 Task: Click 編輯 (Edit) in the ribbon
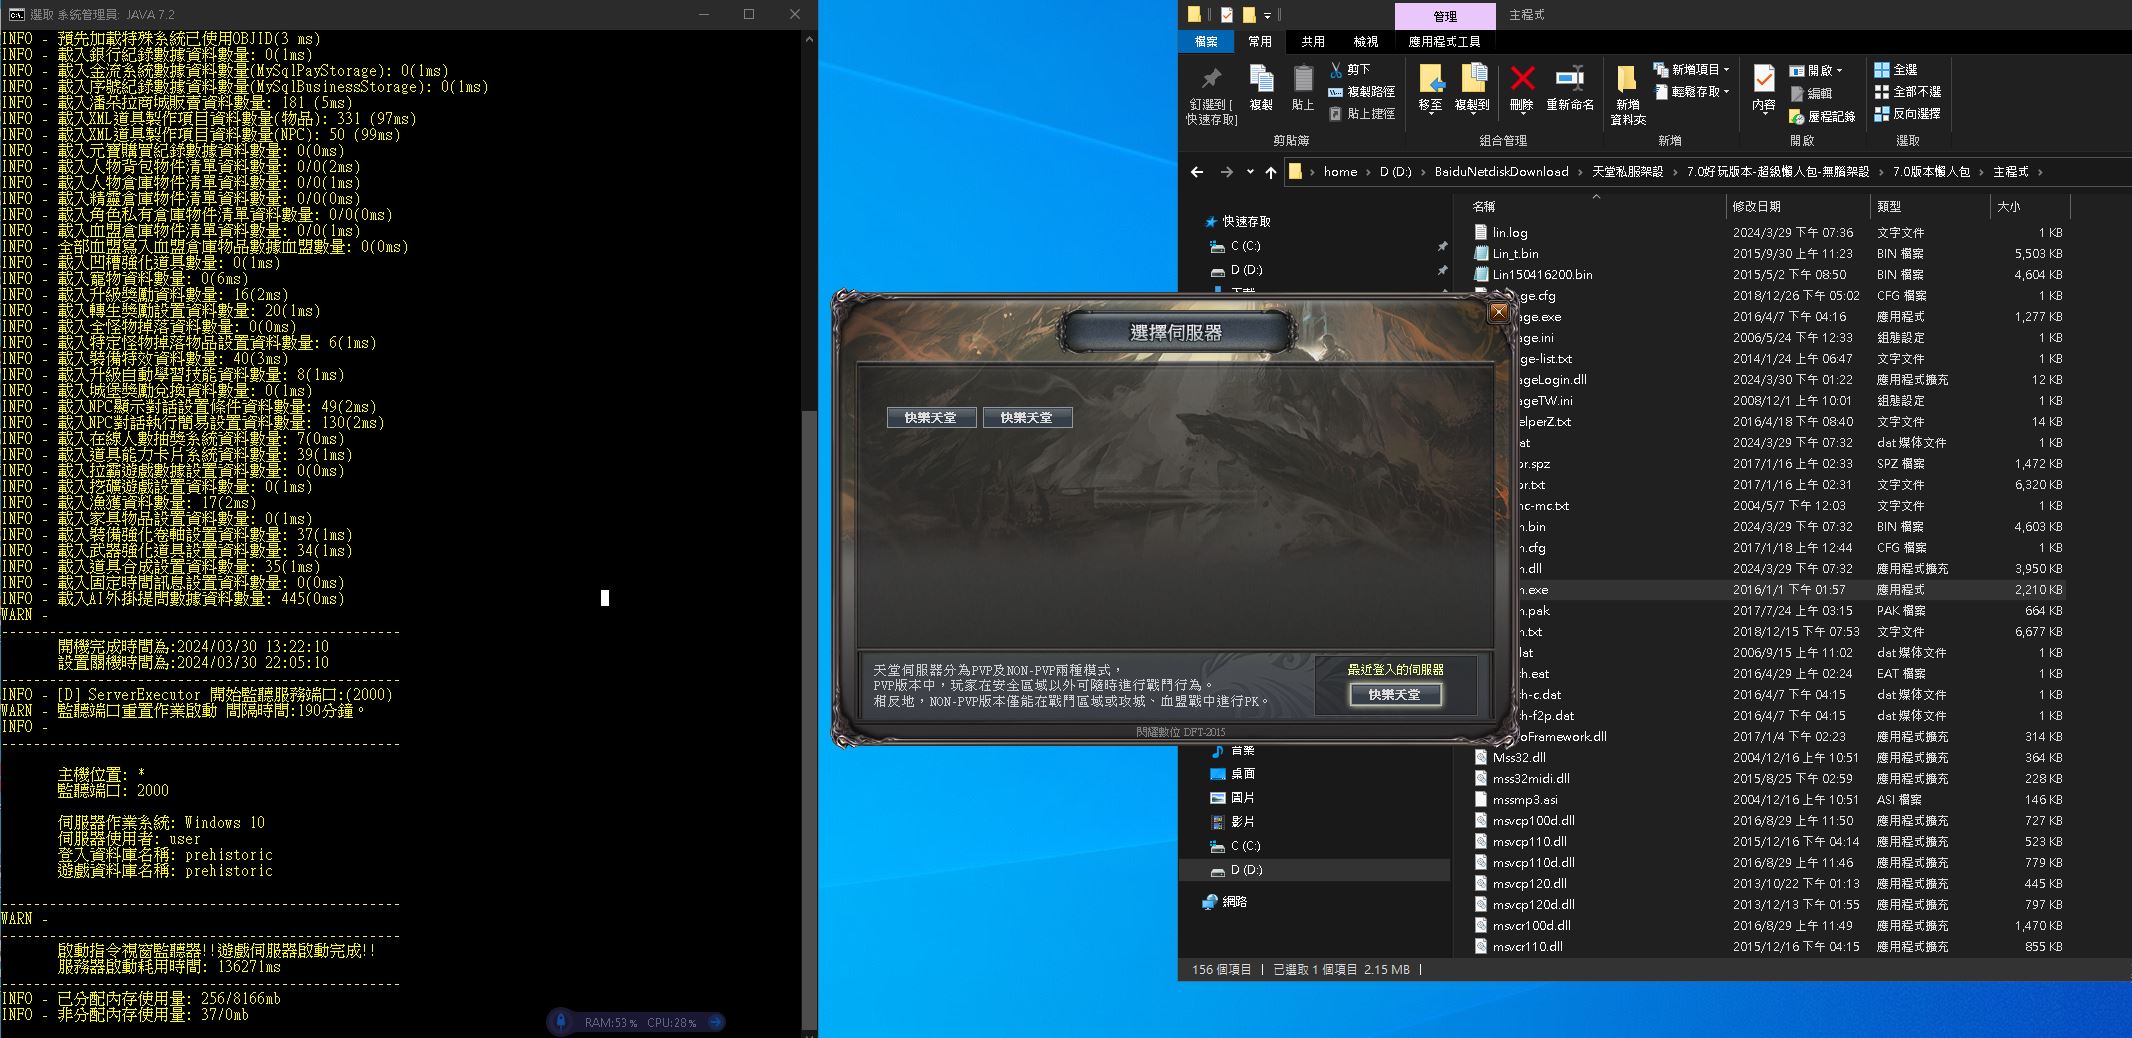tap(1811, 93)
